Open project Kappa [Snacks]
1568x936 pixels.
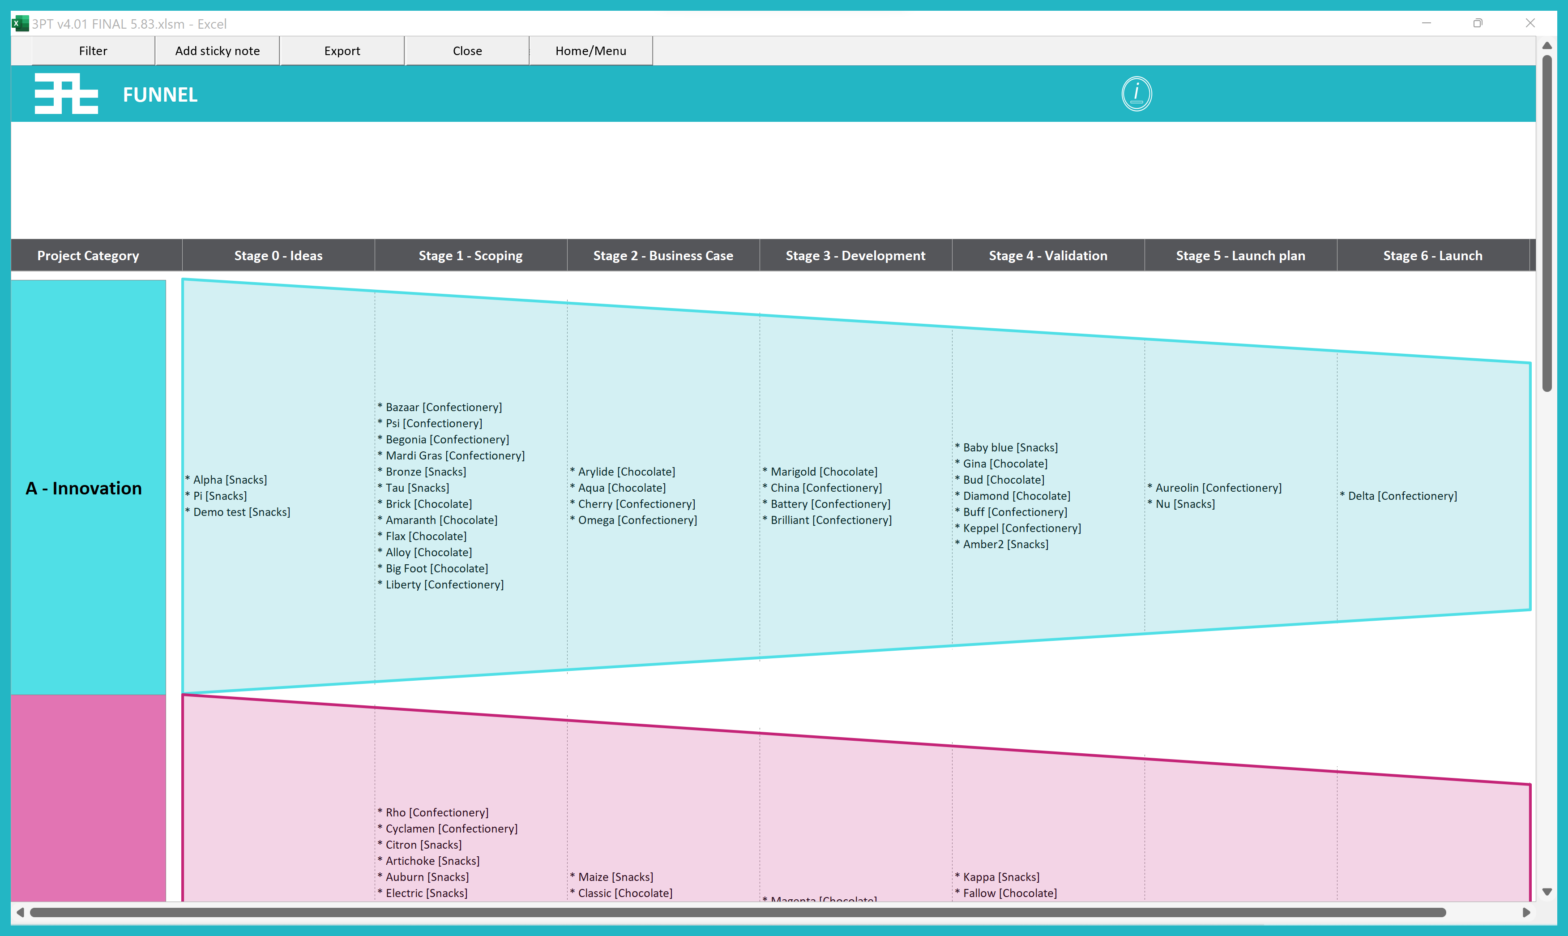click(997, 877)
